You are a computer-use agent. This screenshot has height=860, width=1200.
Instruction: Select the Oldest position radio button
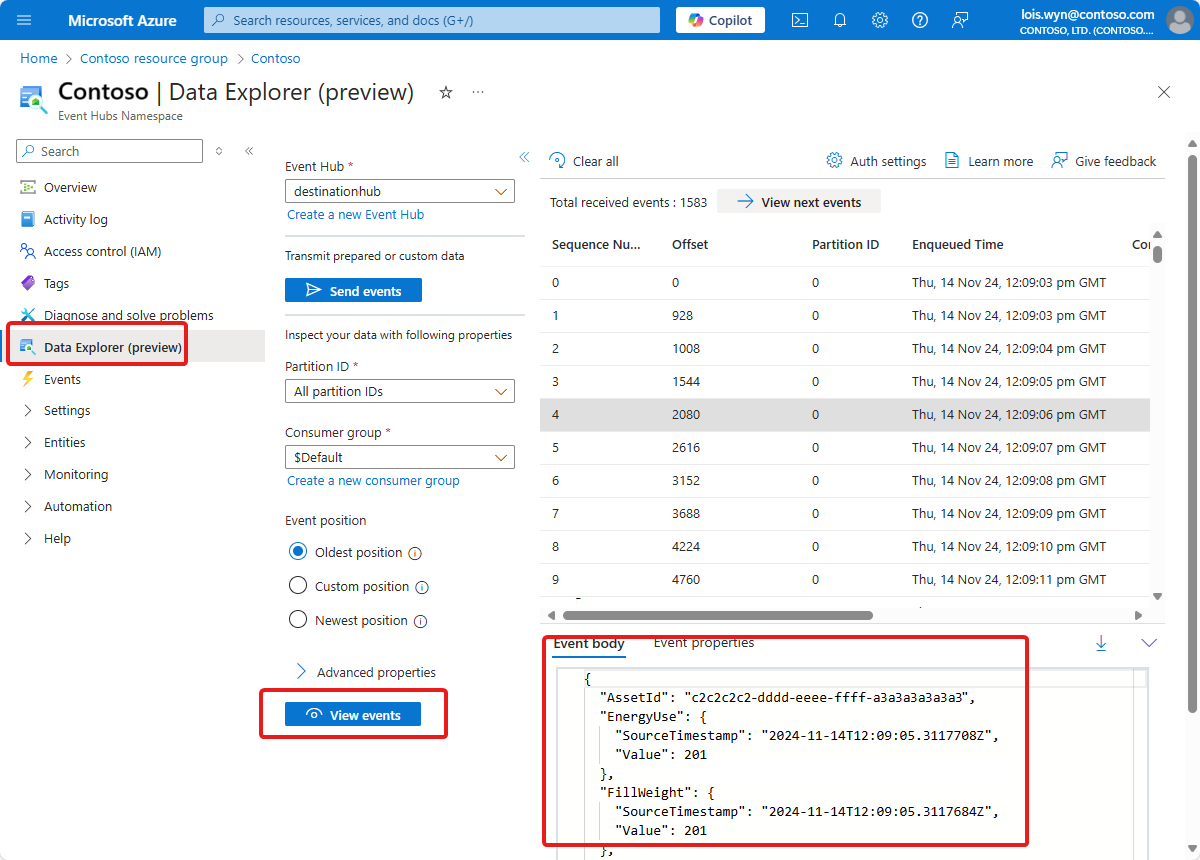click(298, 551)
